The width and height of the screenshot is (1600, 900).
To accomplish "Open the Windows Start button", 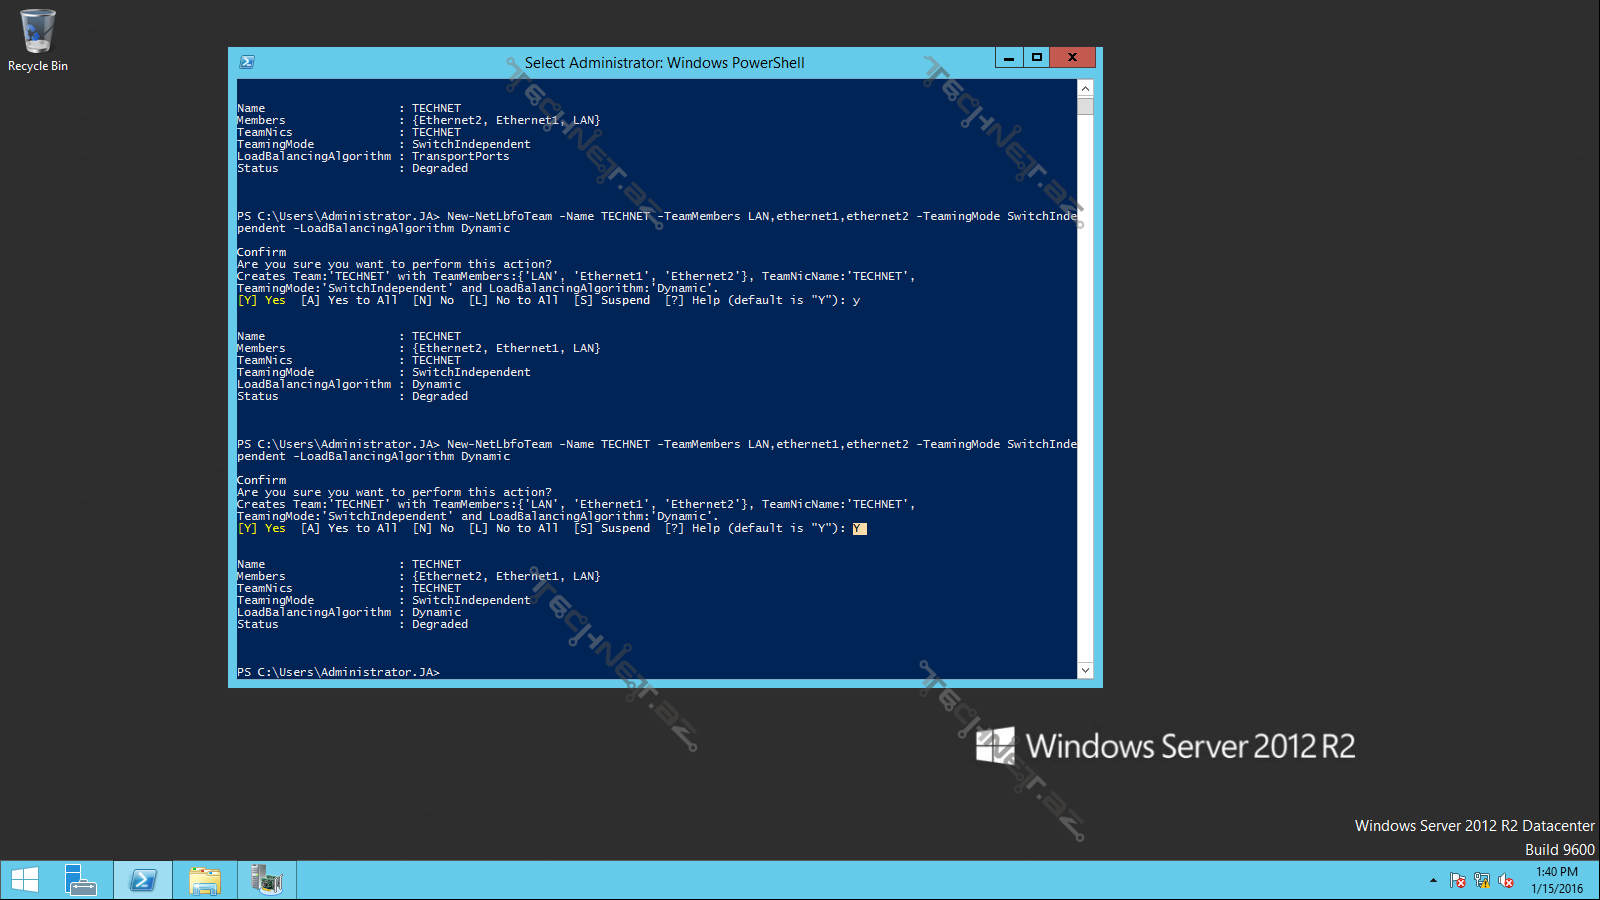I will 25,880.
